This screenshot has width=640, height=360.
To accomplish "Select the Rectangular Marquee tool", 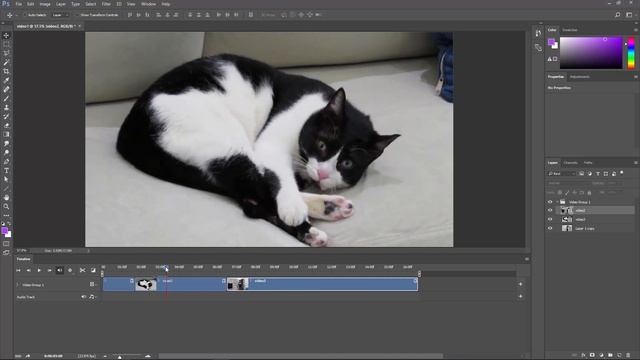I will (6, 44).
